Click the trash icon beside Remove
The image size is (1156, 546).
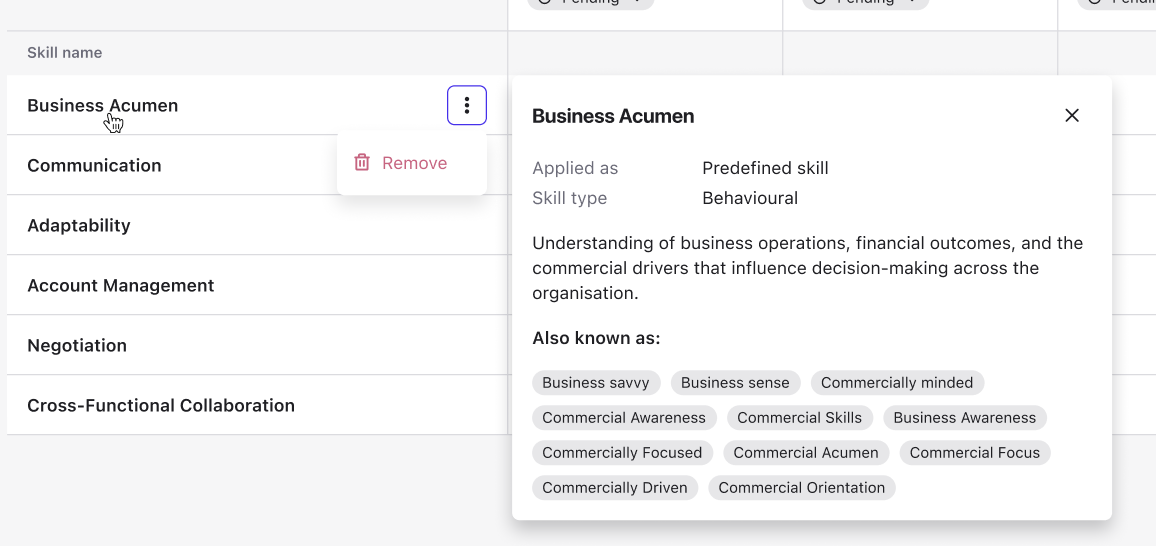tap(361, 163)
